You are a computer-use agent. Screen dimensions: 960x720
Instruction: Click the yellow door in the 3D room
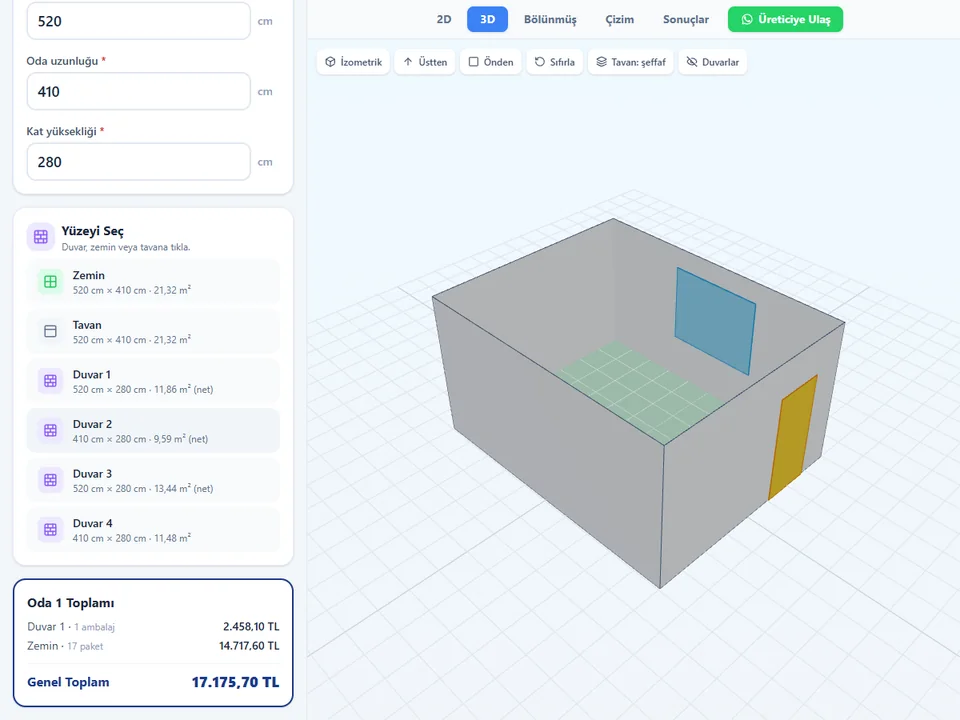pyautogui.click(x=793, y=438)
